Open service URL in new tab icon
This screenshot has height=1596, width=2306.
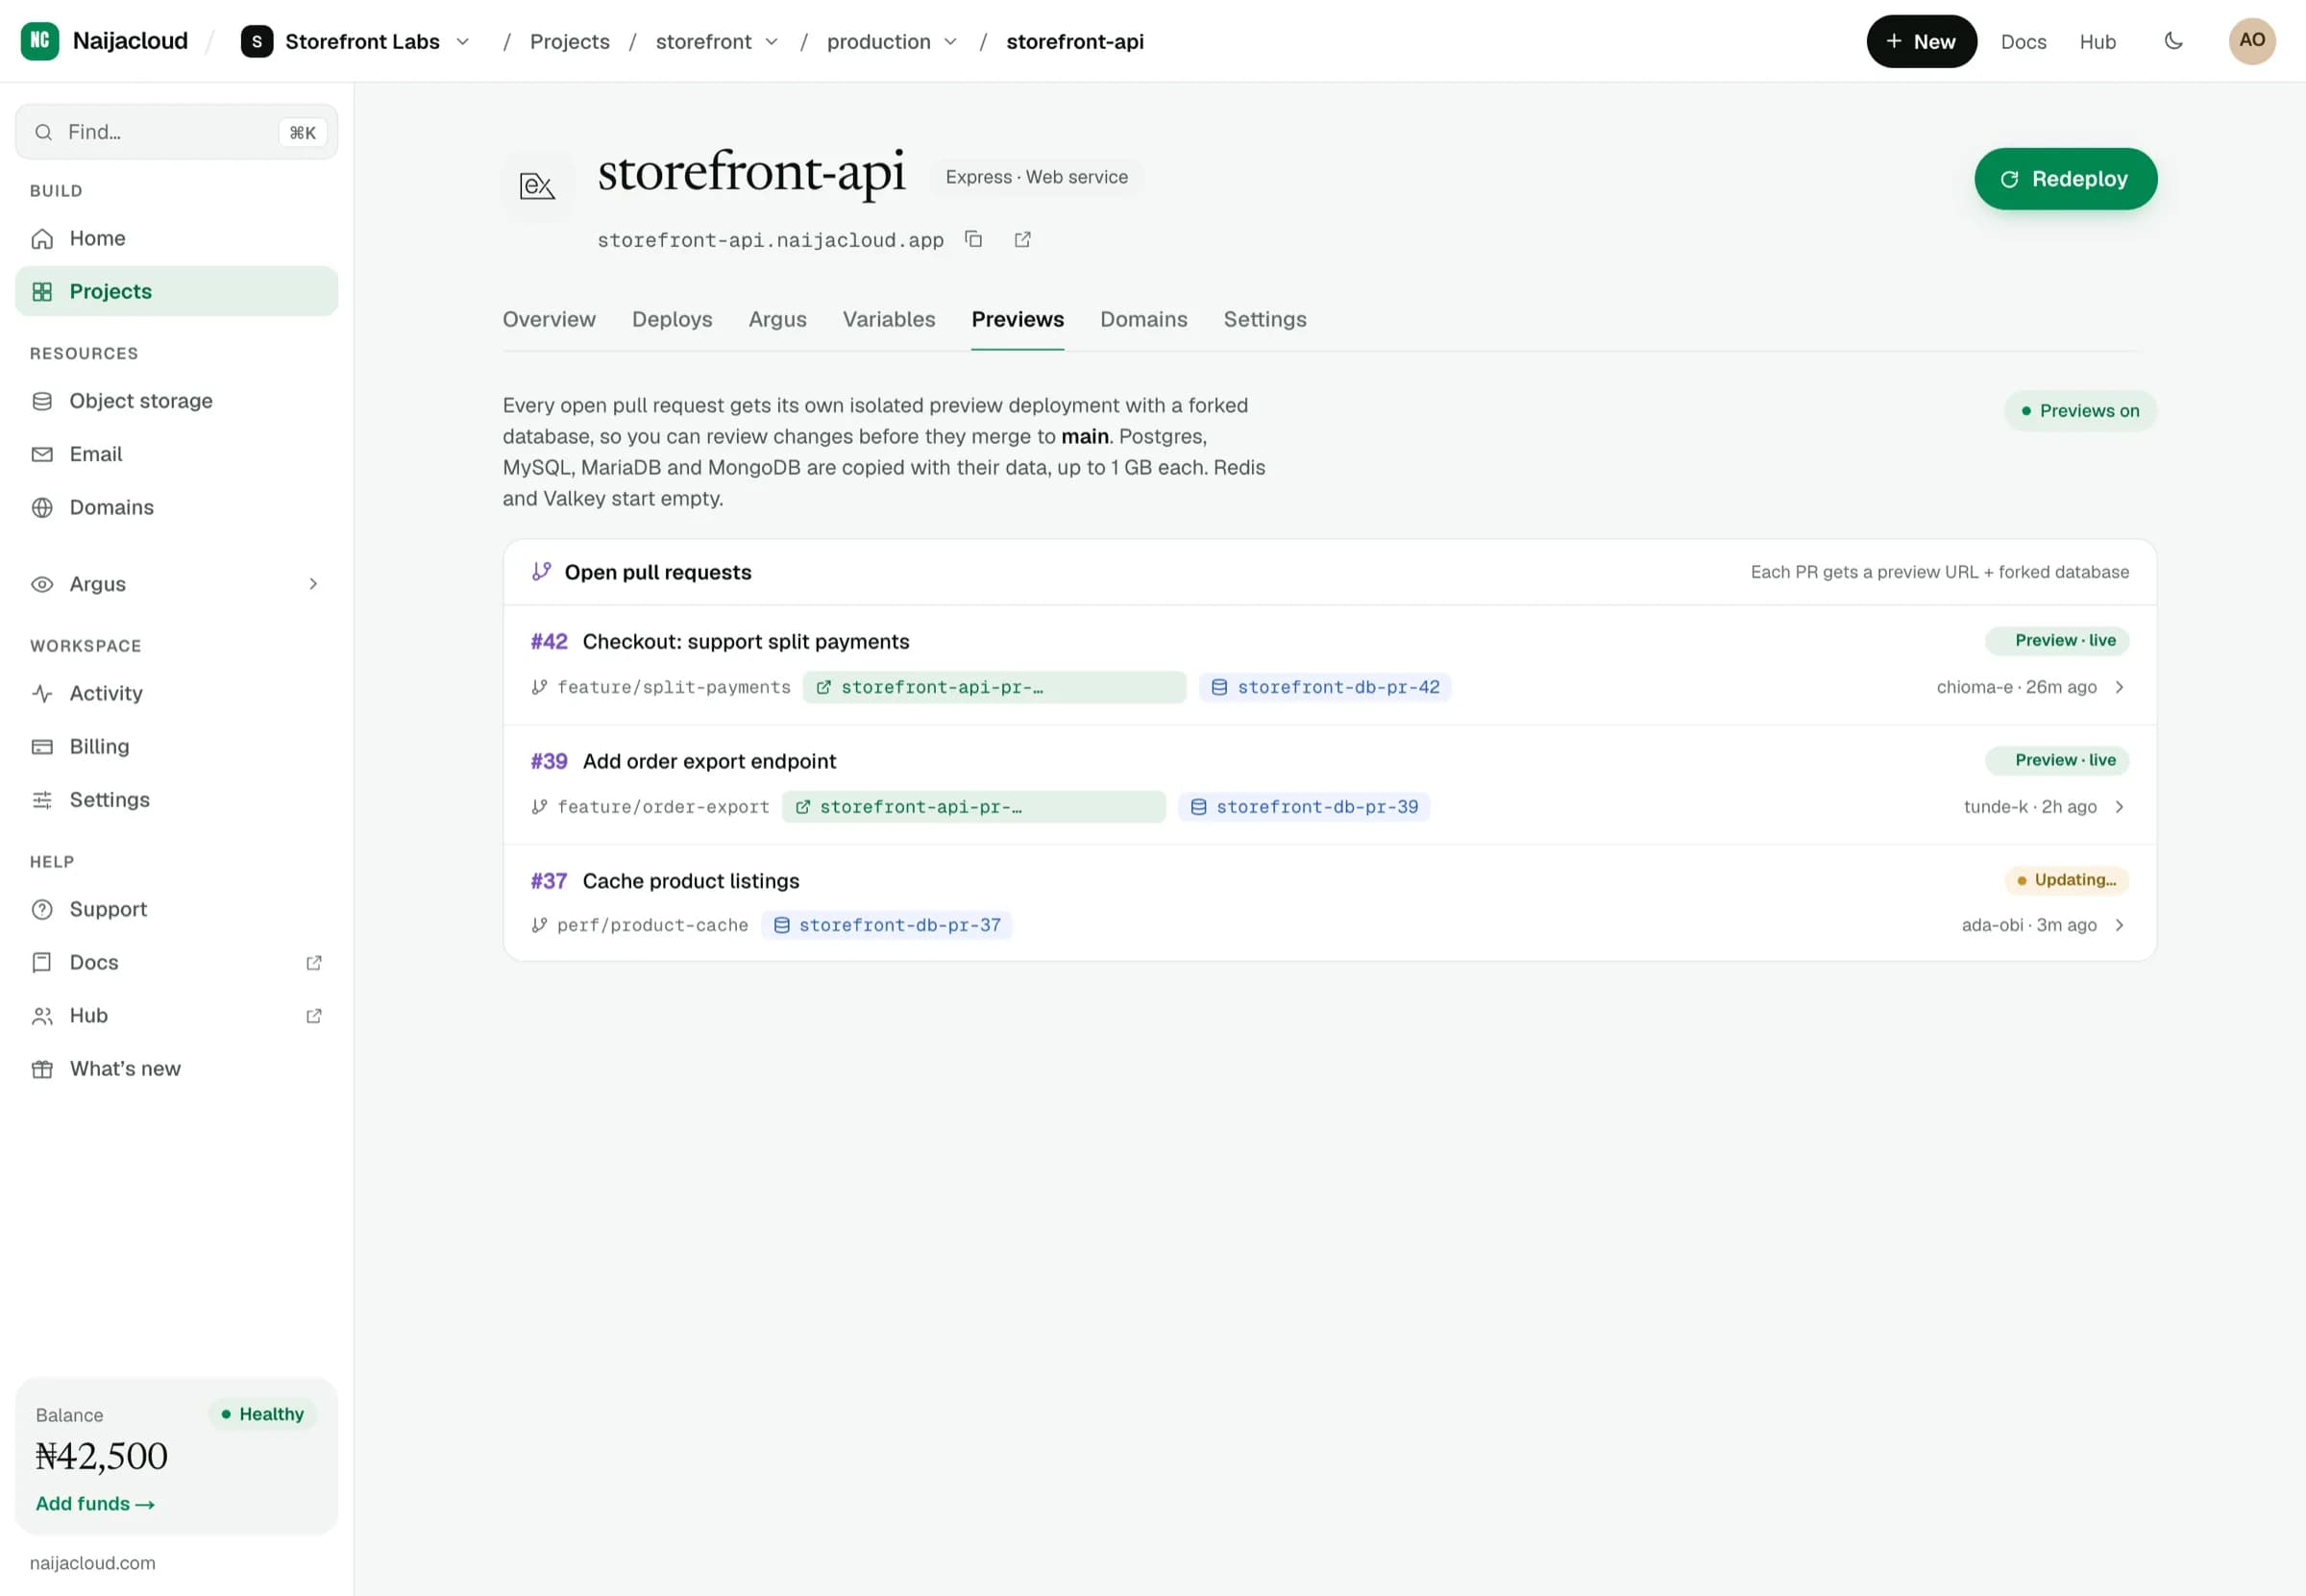coord(1022,239)
